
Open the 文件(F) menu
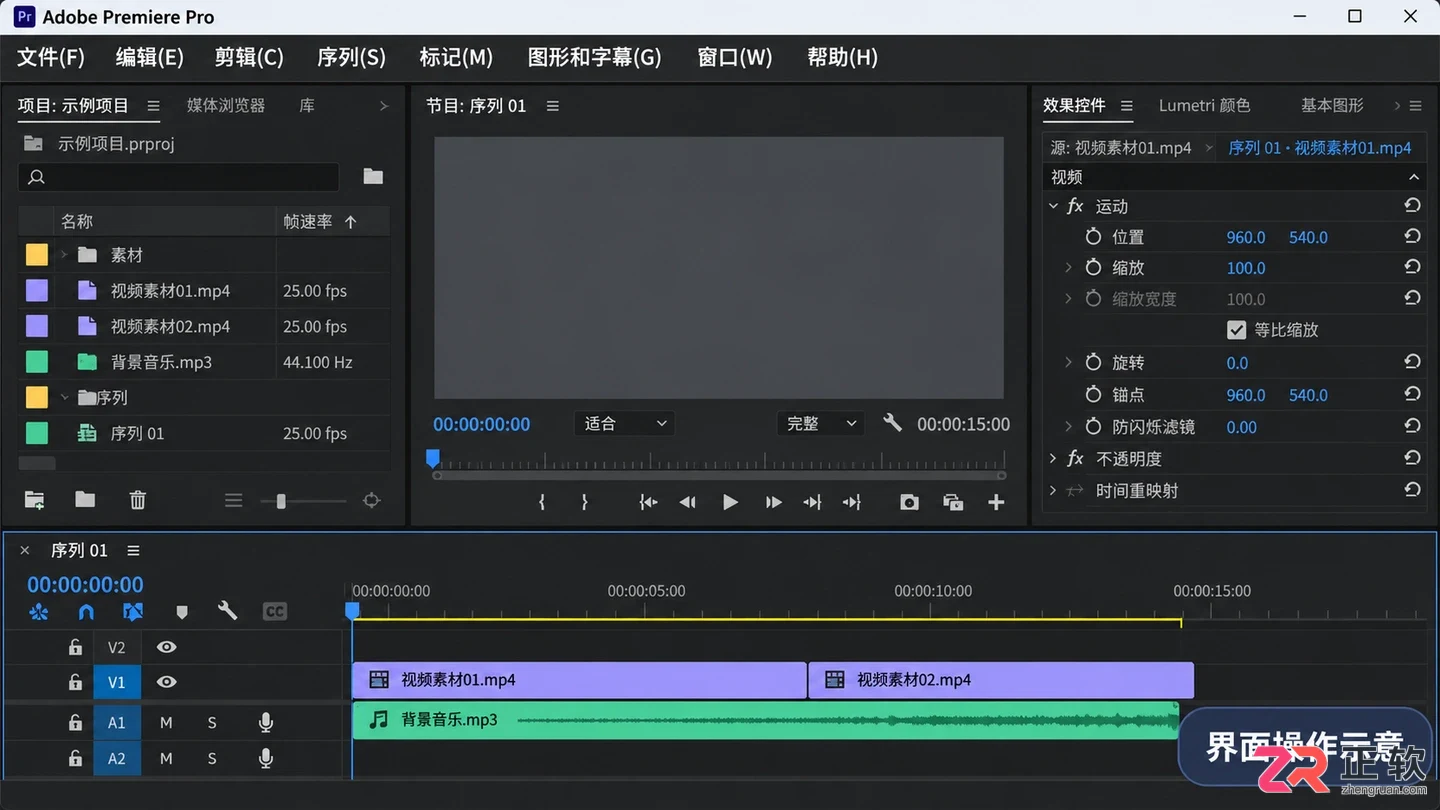[51, 57]
